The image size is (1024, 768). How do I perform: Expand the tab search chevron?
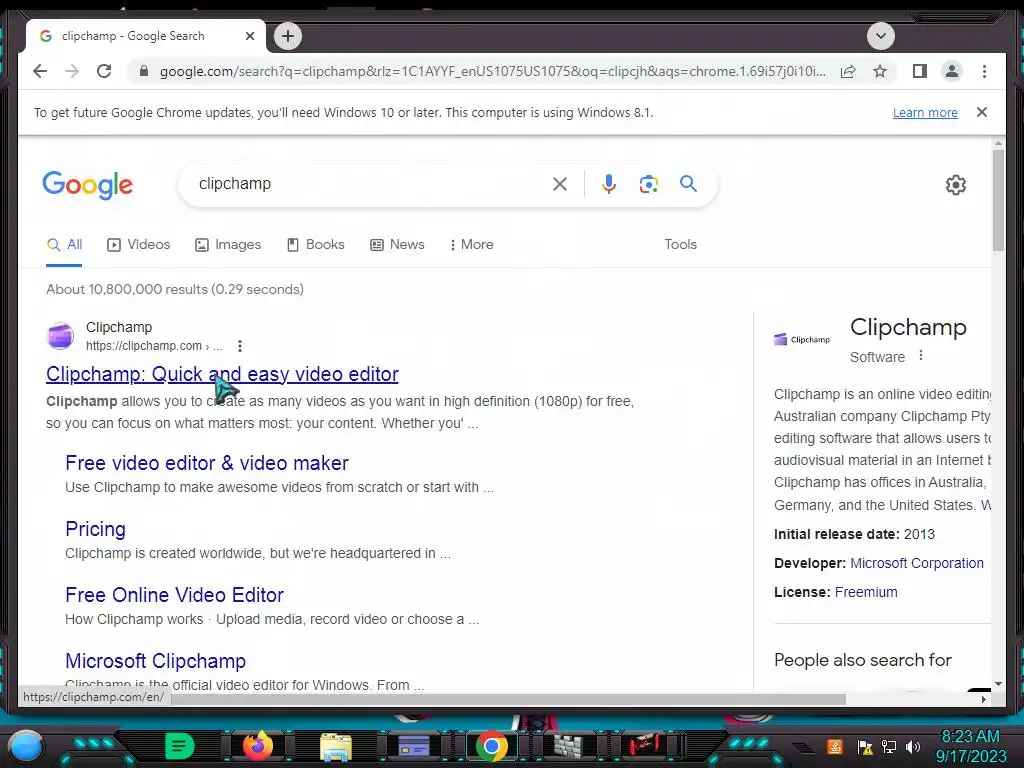(880, 36)
